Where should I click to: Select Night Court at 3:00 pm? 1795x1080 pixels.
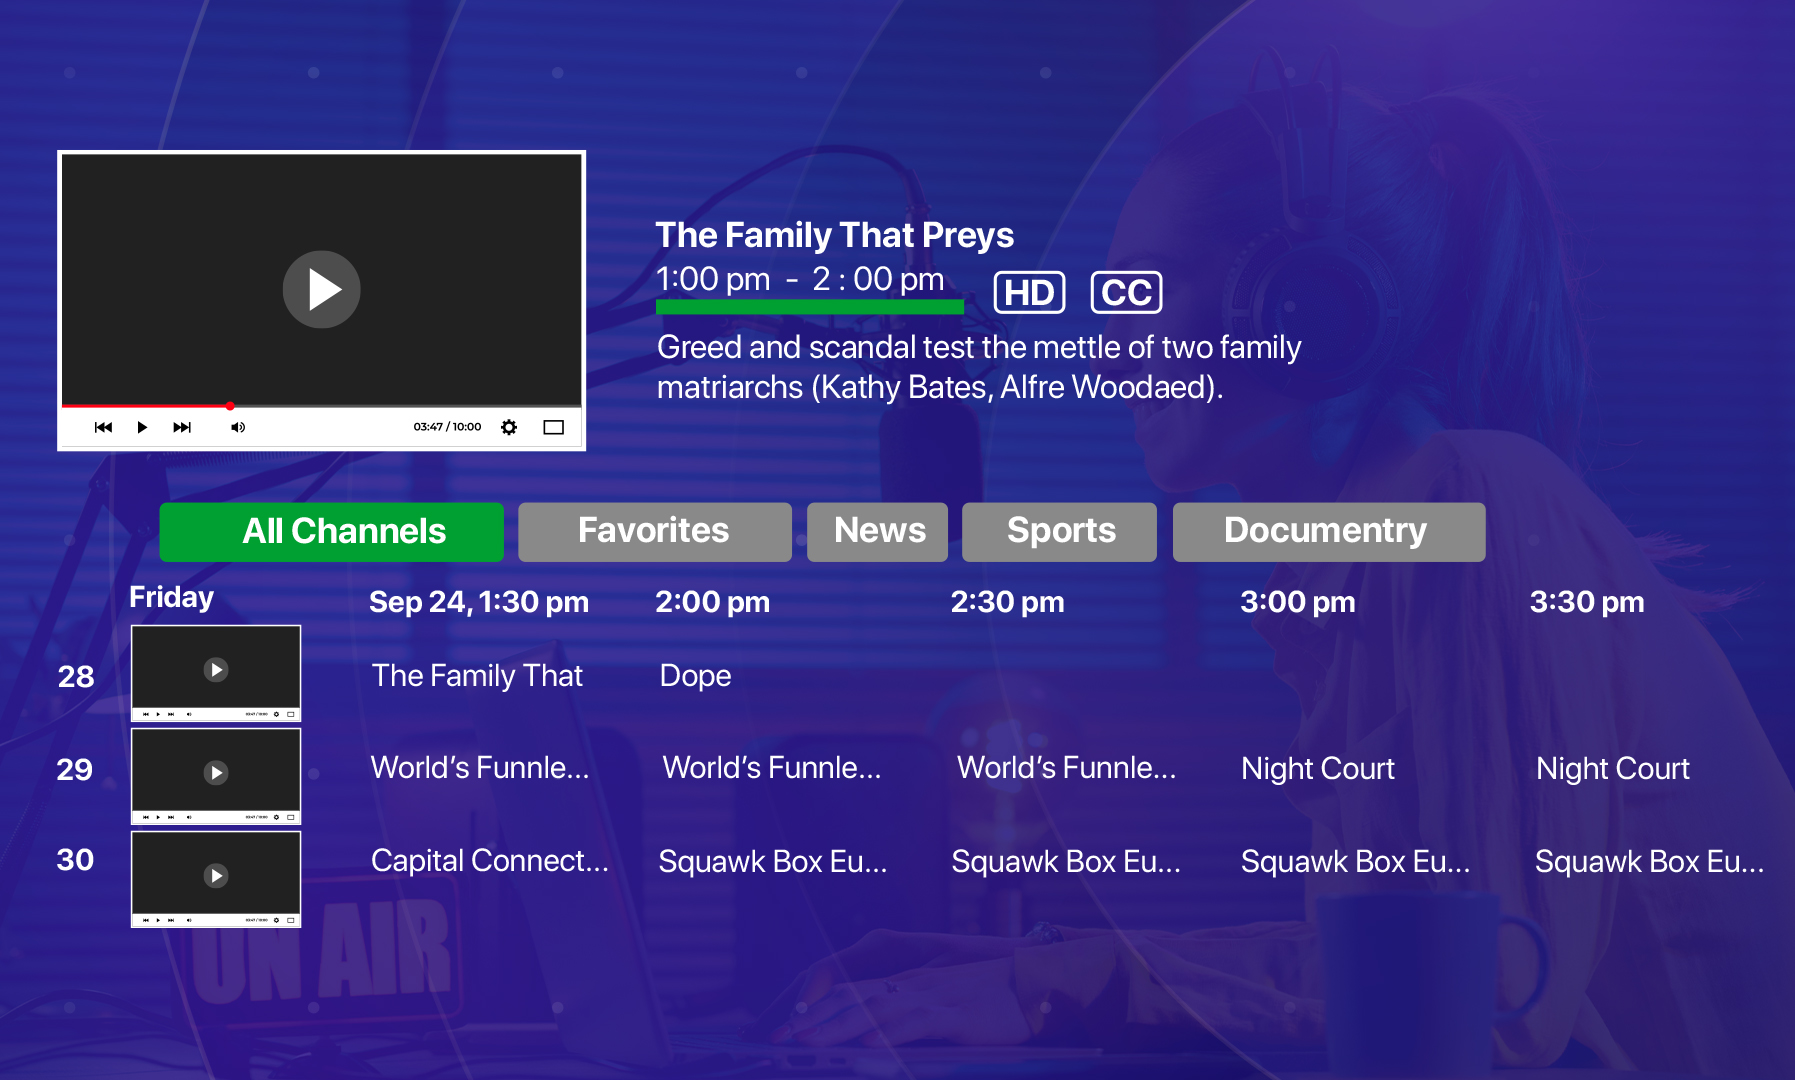click(1318, 769)
